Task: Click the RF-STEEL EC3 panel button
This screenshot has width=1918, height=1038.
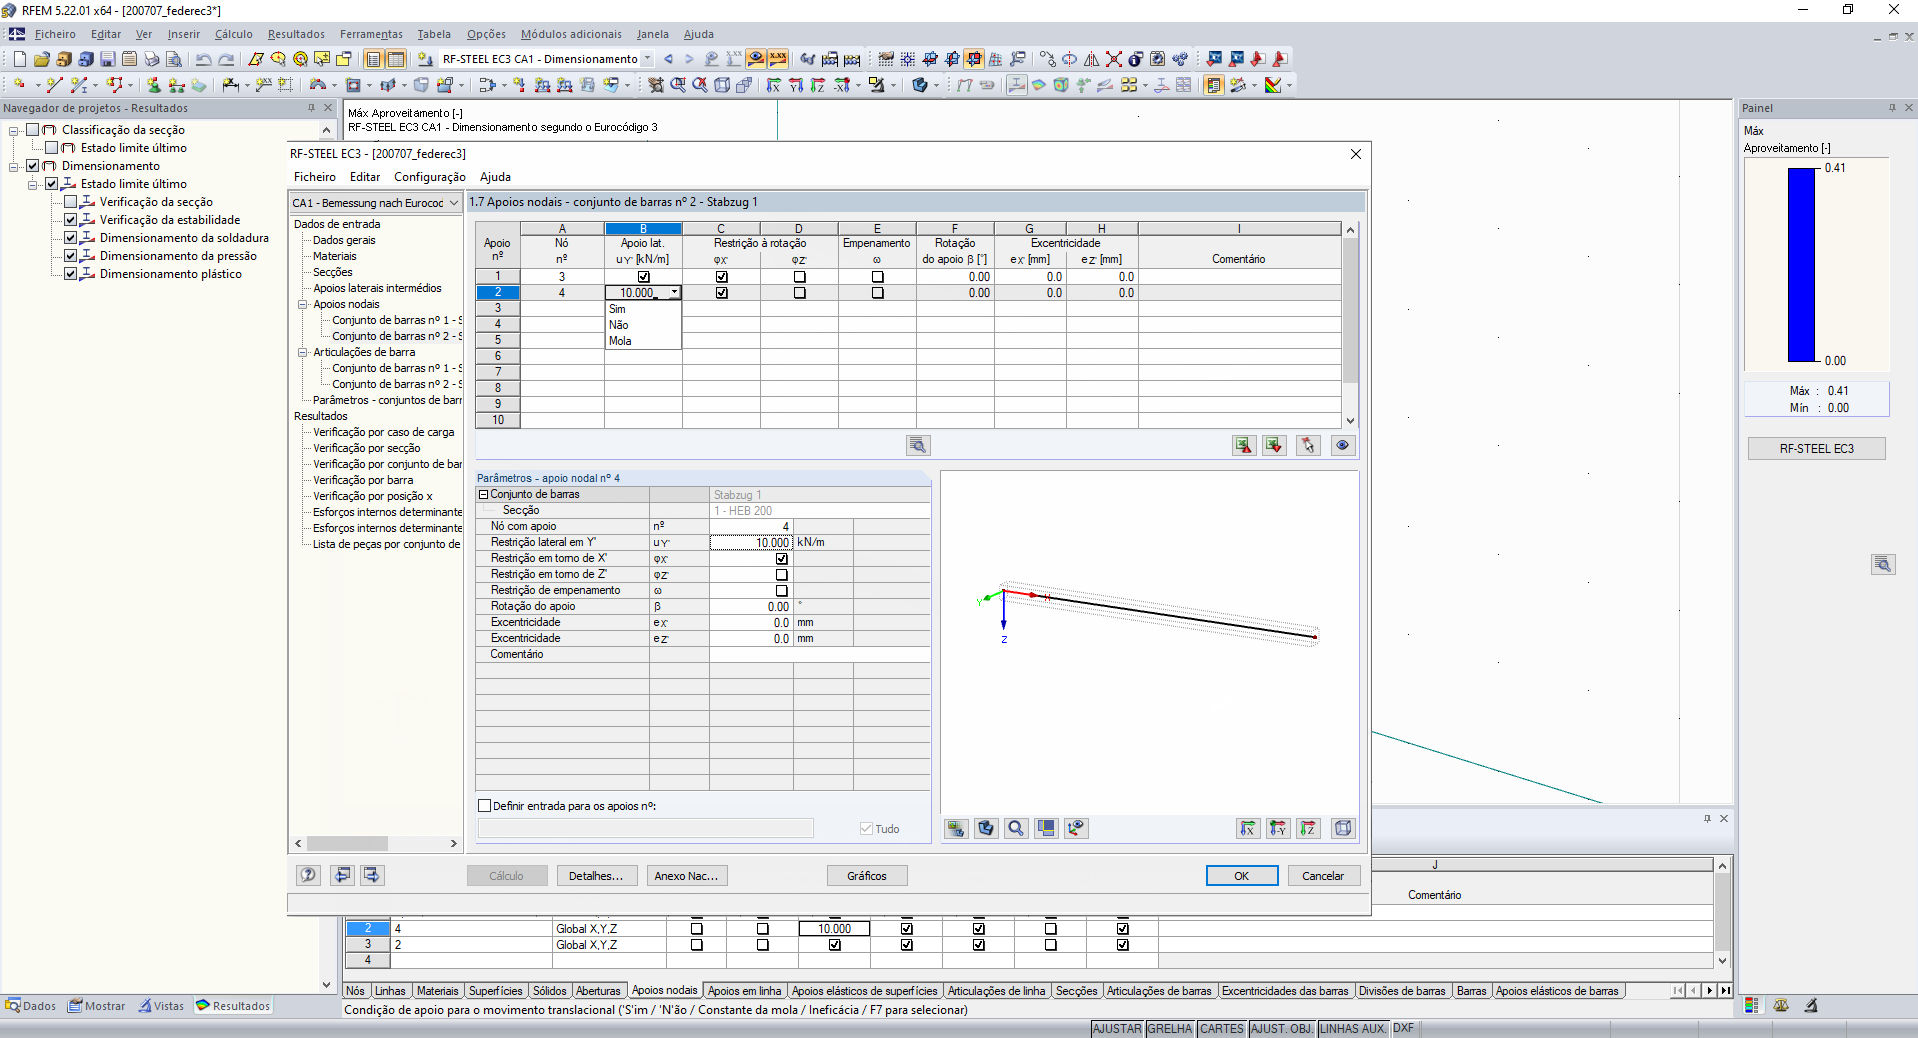Action: coord(1817,449)
